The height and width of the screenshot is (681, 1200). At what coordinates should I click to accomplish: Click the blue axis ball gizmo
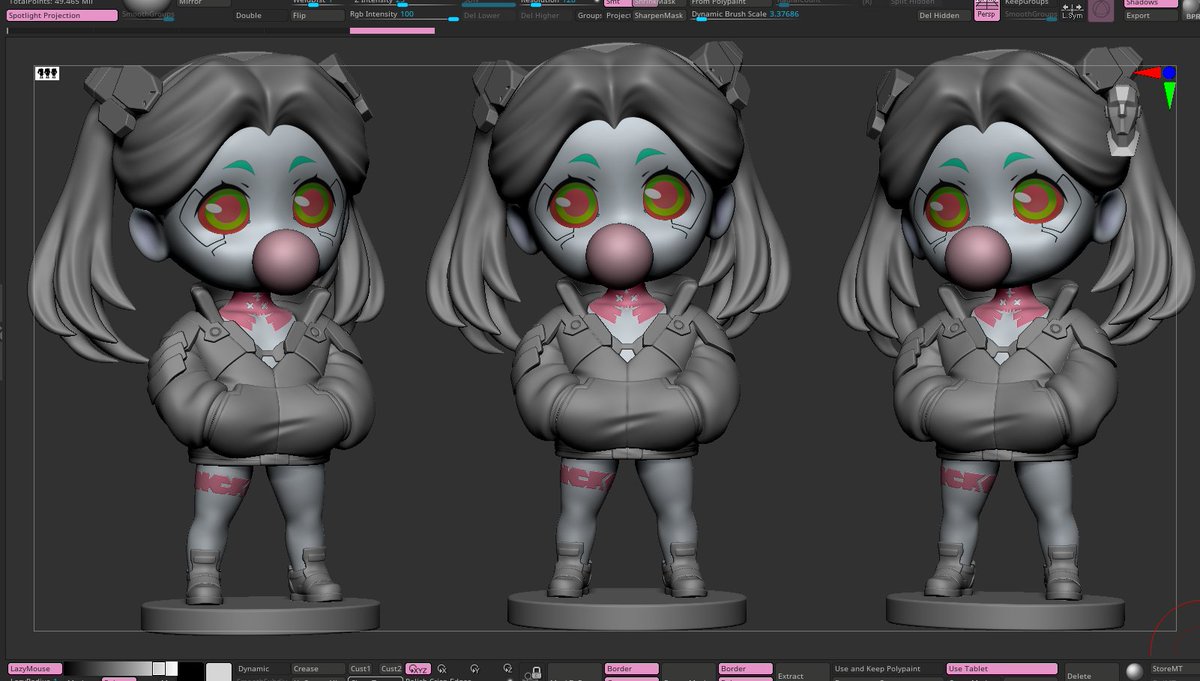click(1168, 73)
